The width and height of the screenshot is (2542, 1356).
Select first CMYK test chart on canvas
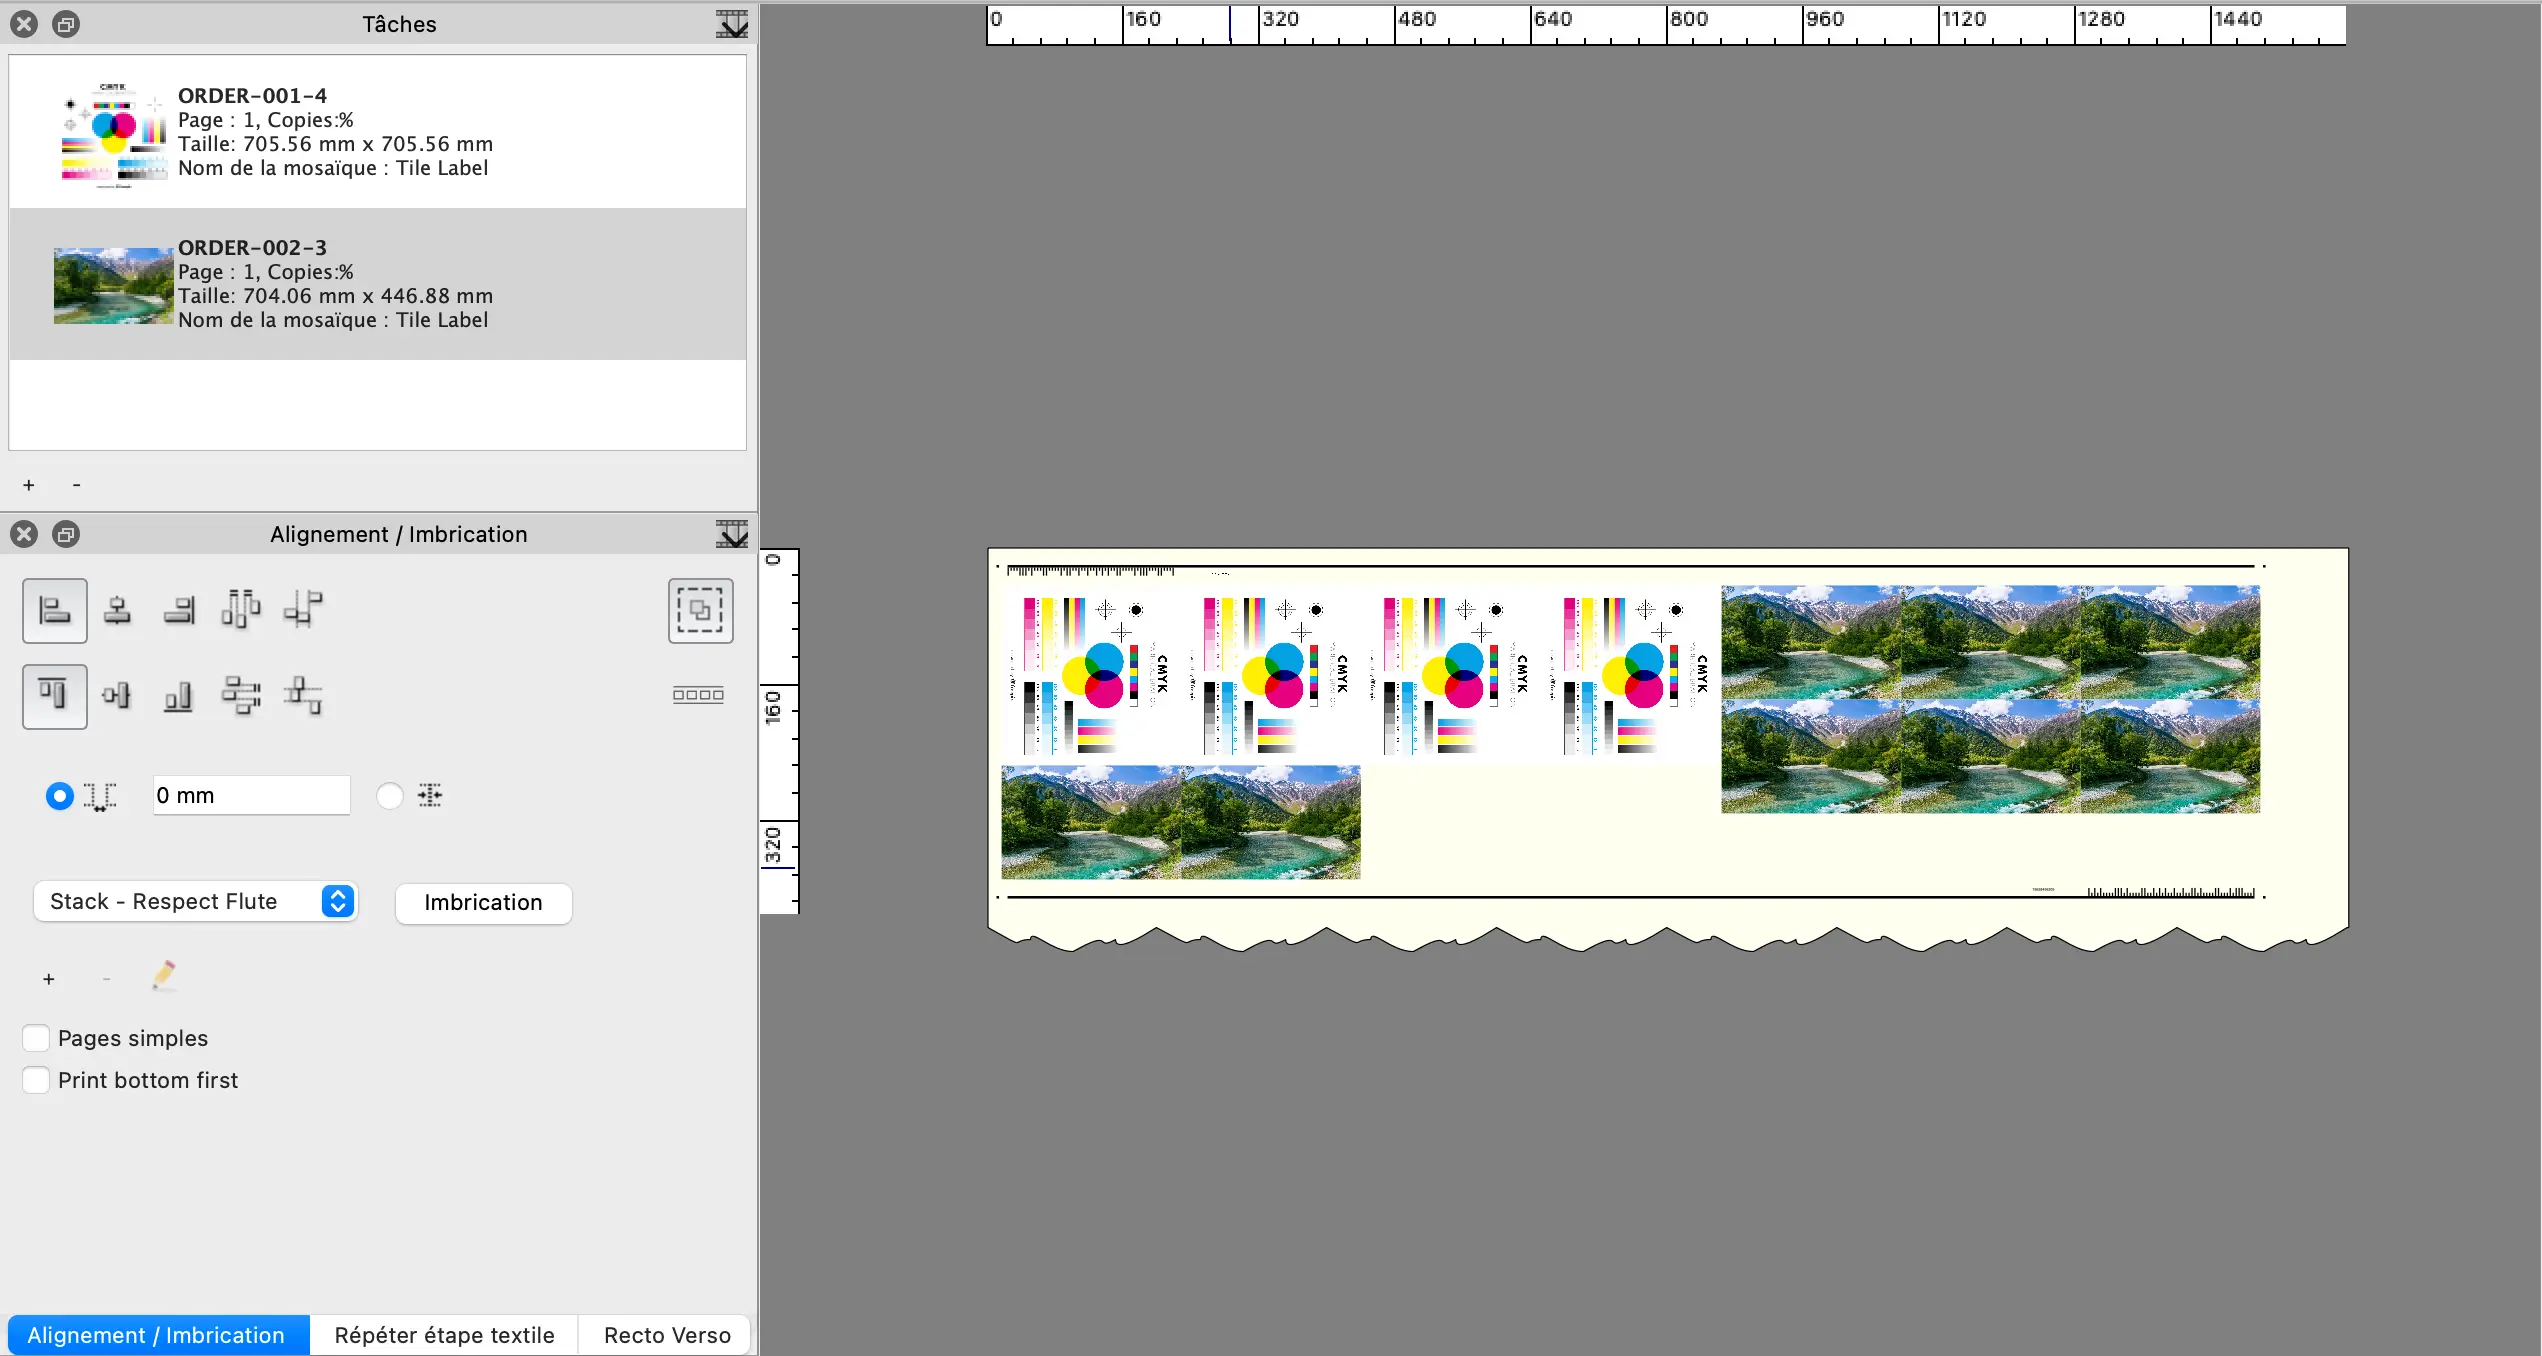1090,675
